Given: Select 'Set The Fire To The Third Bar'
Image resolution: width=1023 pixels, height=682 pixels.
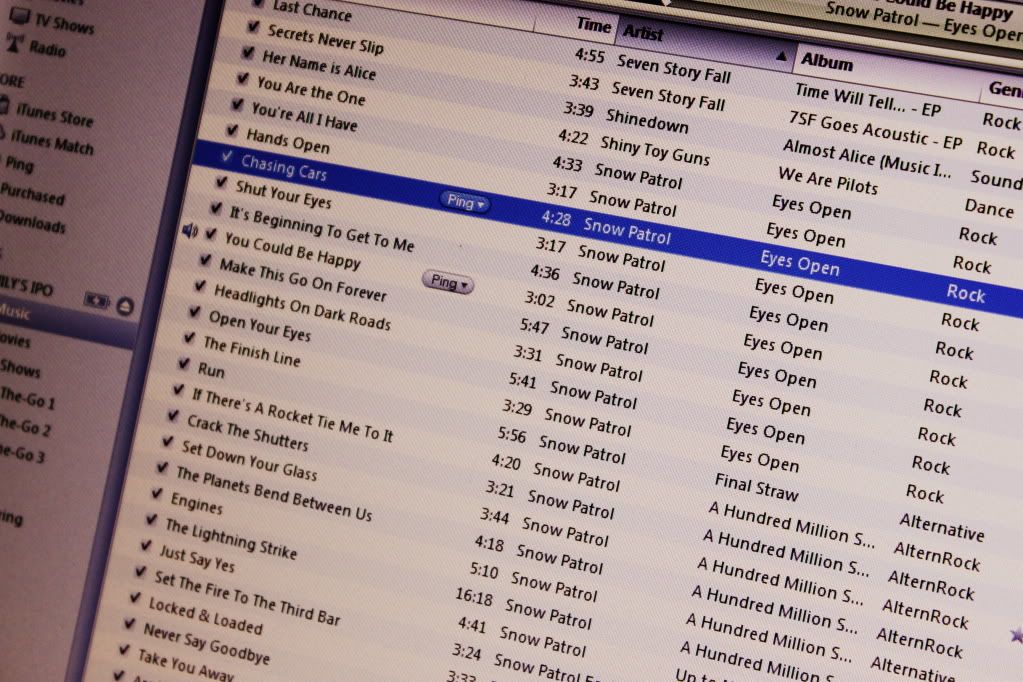Looking at the screenshot, I should 247,597.
